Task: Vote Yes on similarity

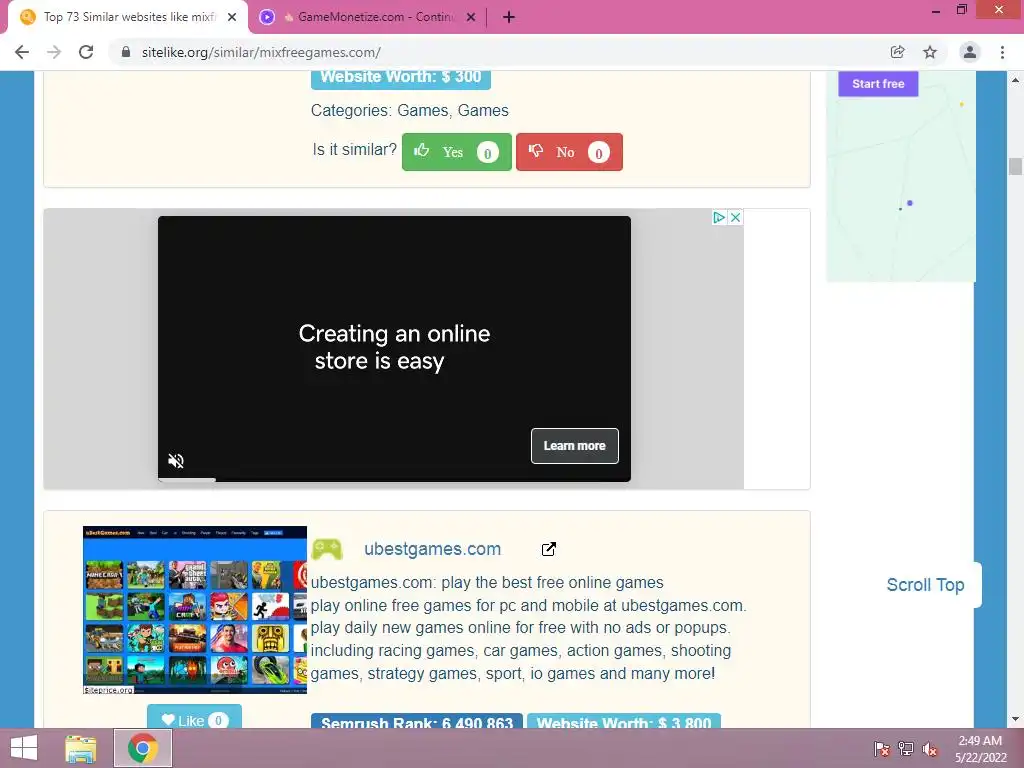Action: click(x=456, y=152)
